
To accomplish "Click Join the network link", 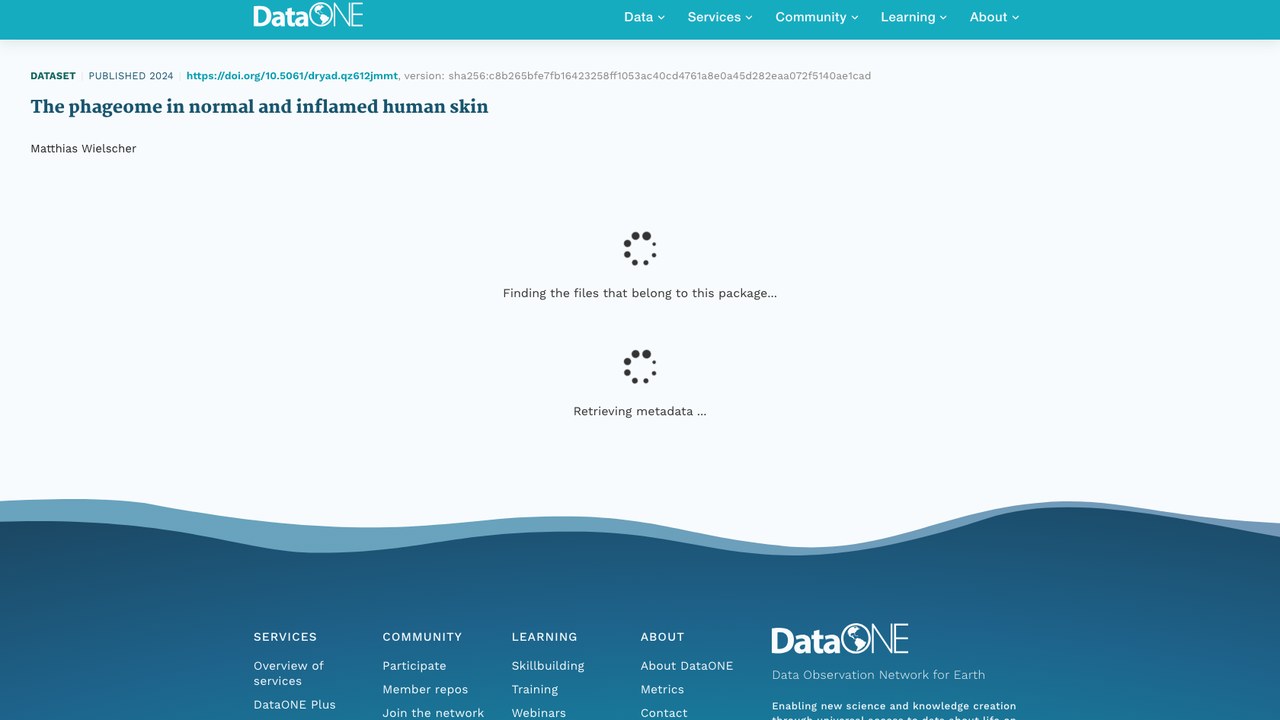I will 433,713.
